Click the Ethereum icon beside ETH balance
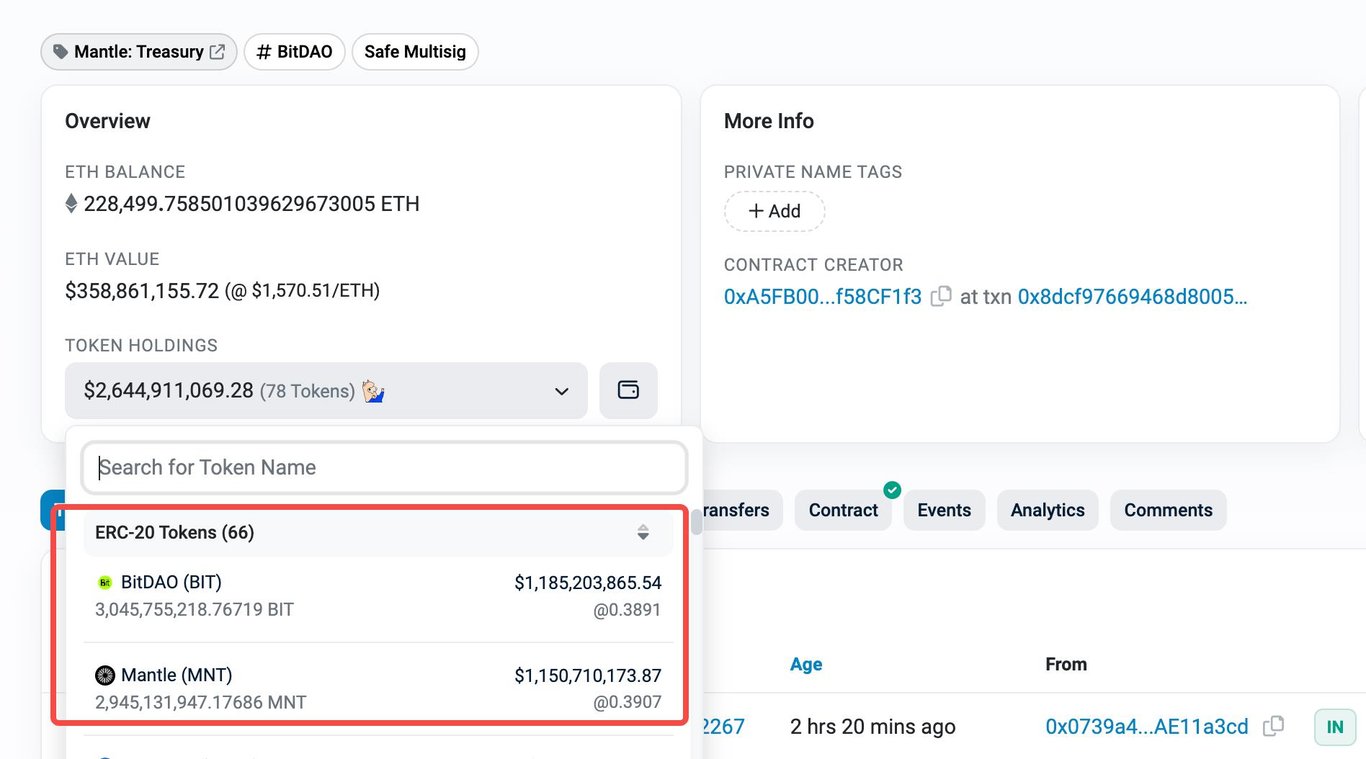The height and width of the screenshot is (759, 1366). 71,204
